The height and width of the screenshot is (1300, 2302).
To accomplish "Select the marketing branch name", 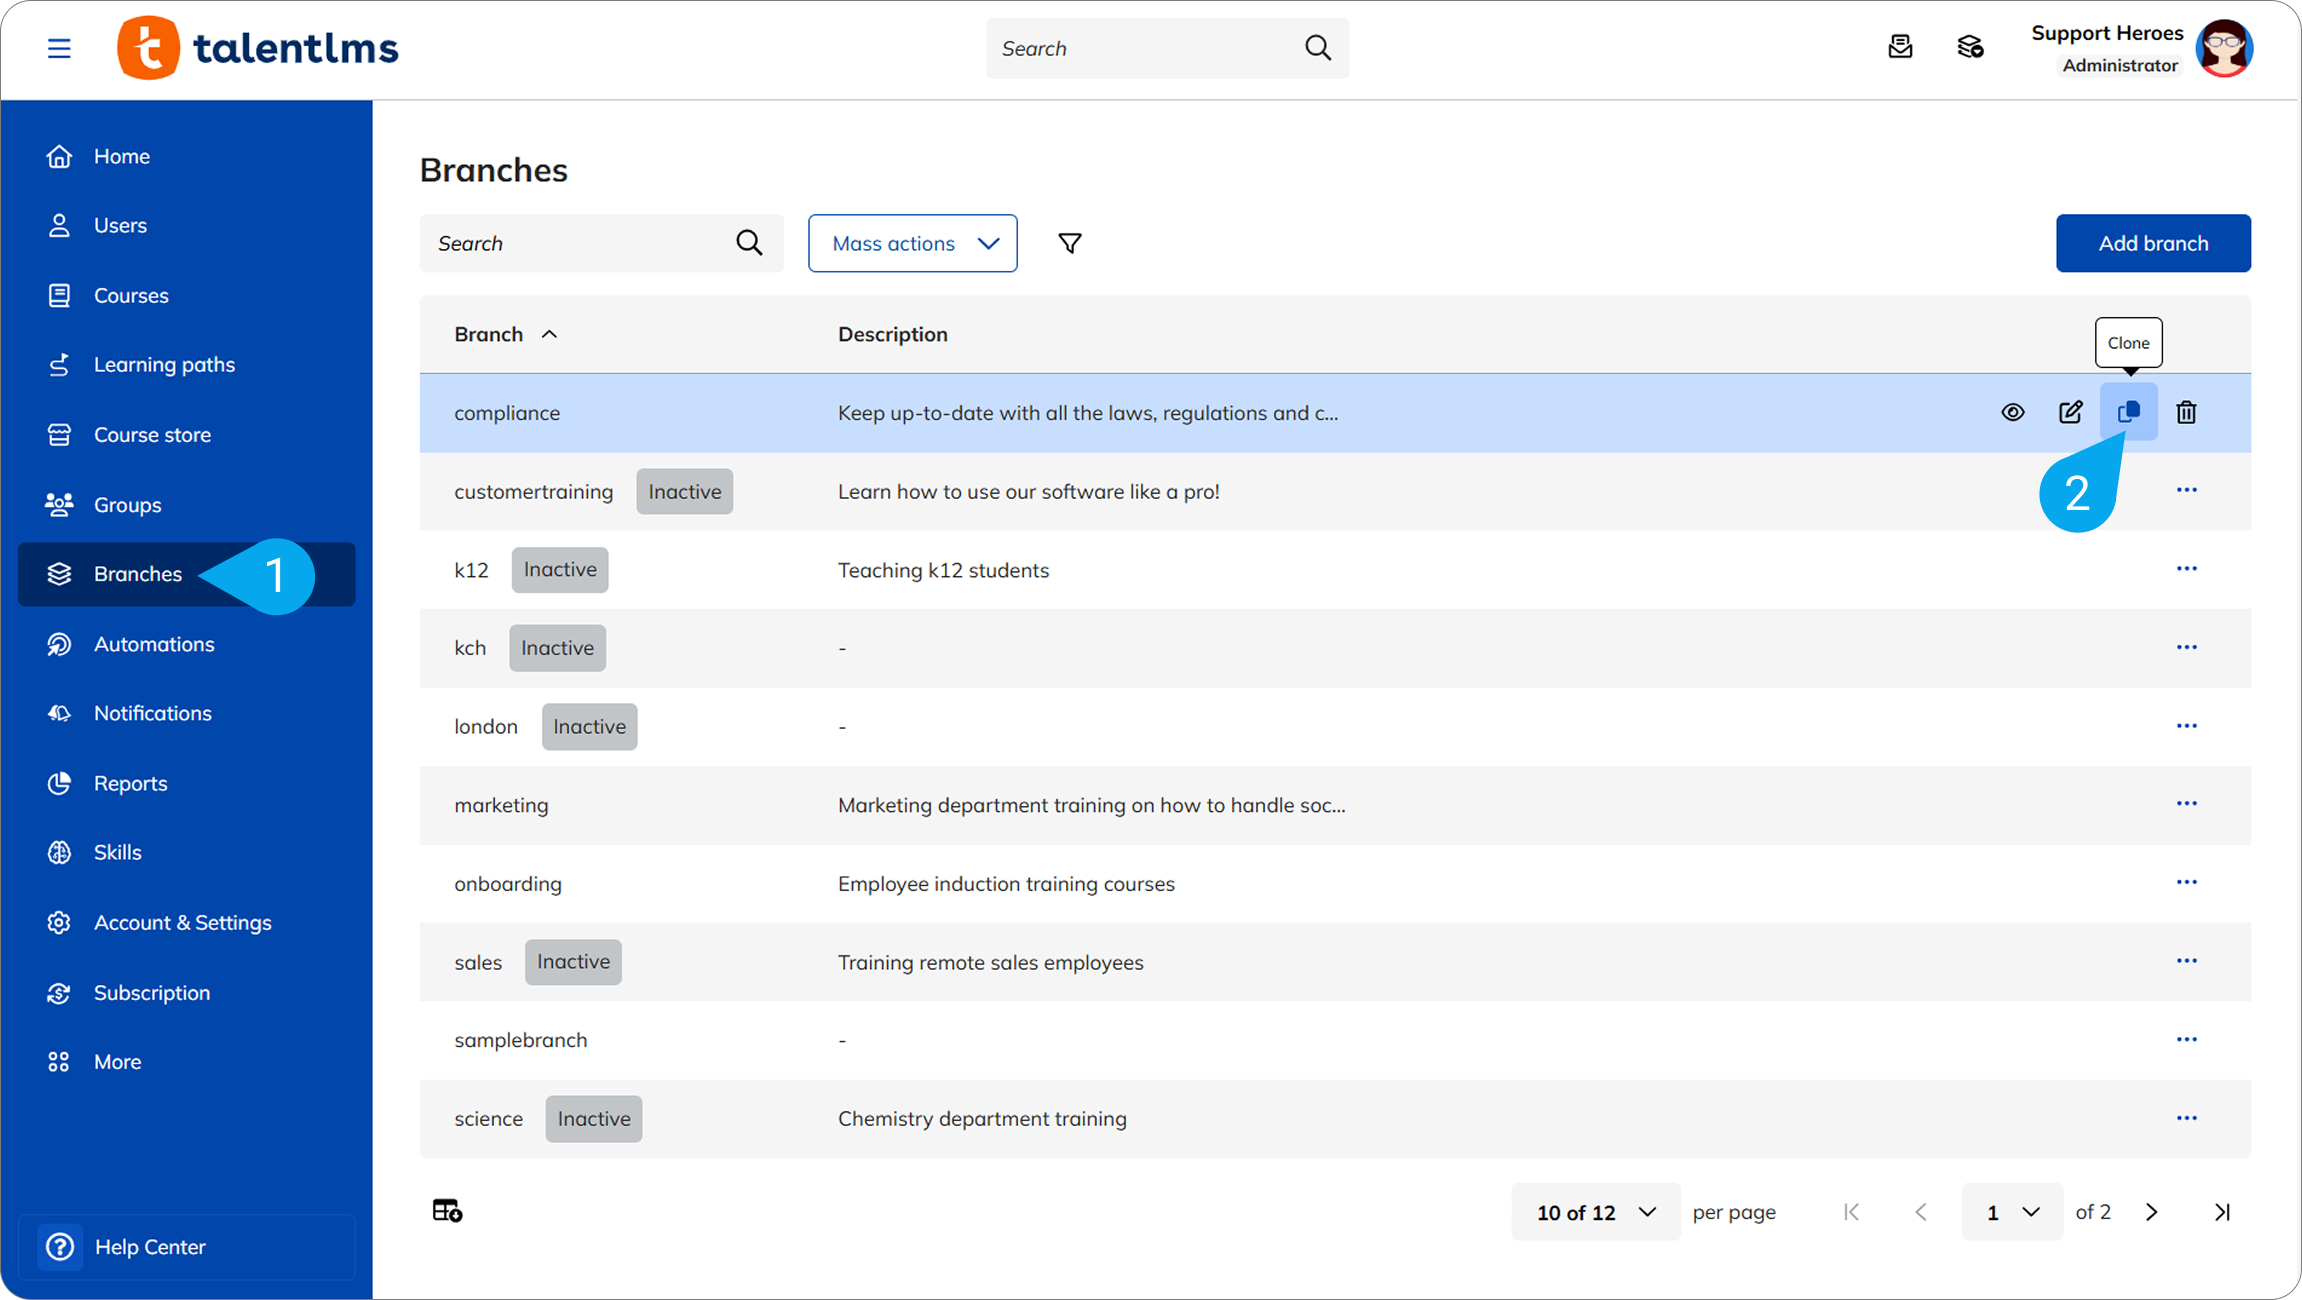I will coord(501,805).
